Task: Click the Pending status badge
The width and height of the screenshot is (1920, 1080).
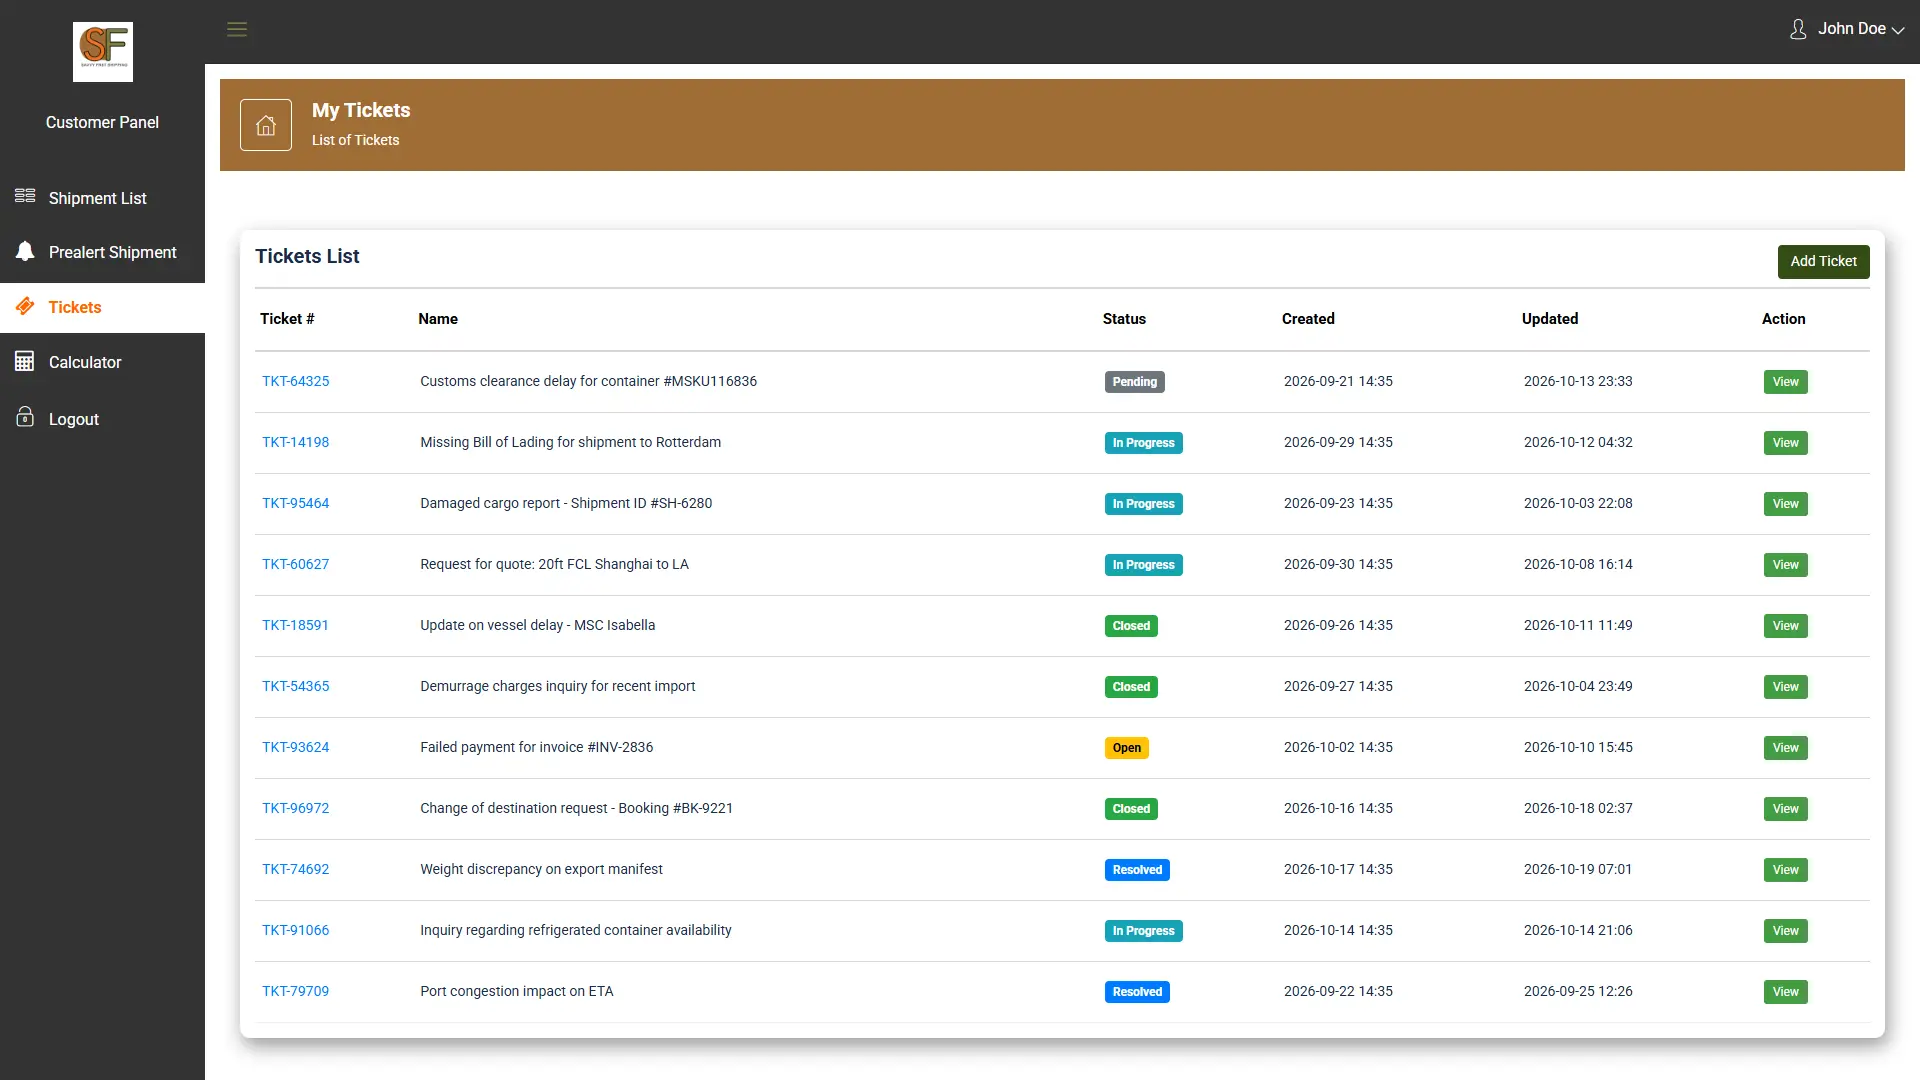Action: point(1134,382)
